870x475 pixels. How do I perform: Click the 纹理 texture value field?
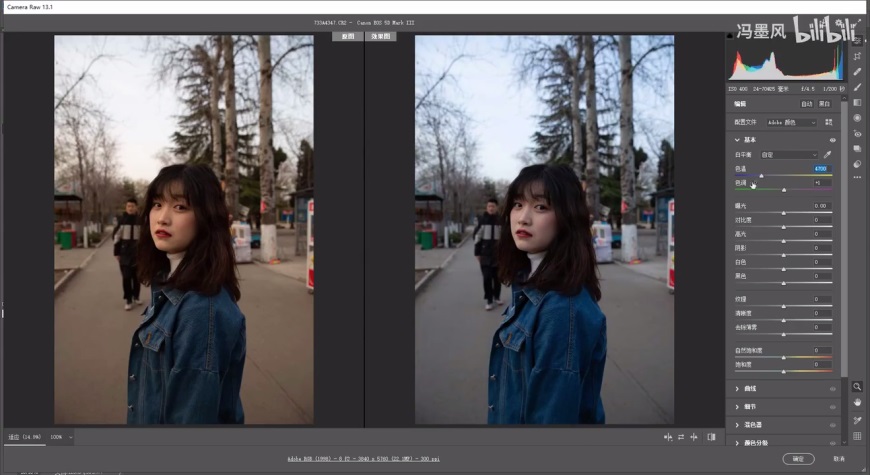tap(822, 299)
